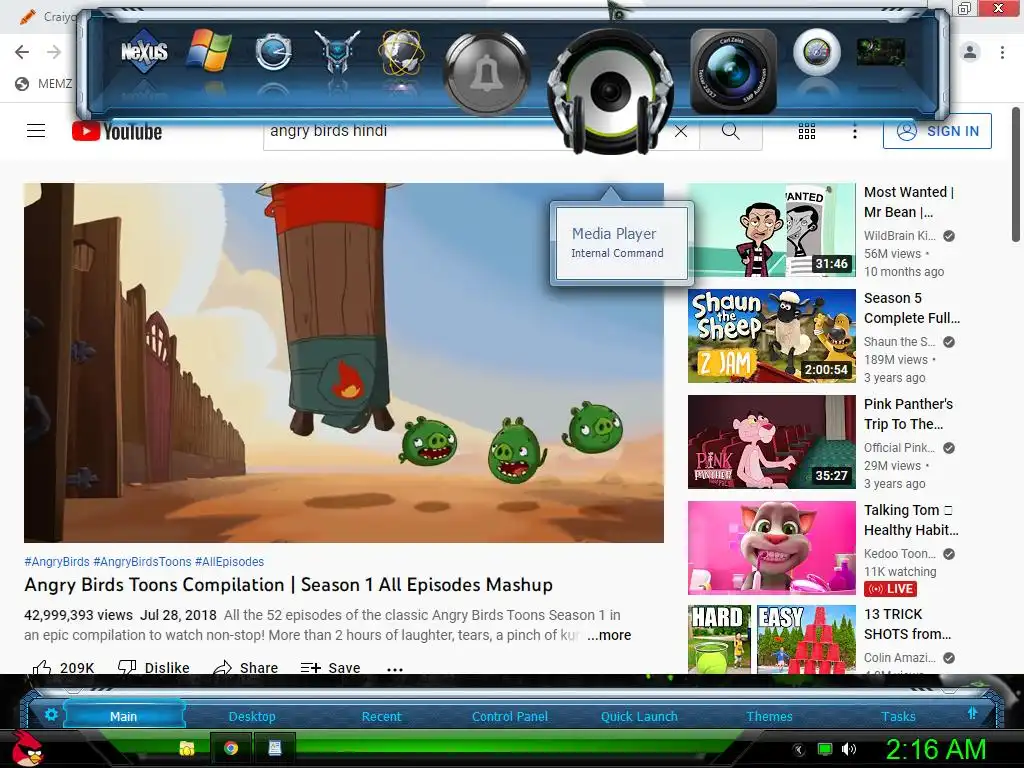Click the volume speaker tray icon
This screenshot has width=1024, height=768.
coord(849,749)
